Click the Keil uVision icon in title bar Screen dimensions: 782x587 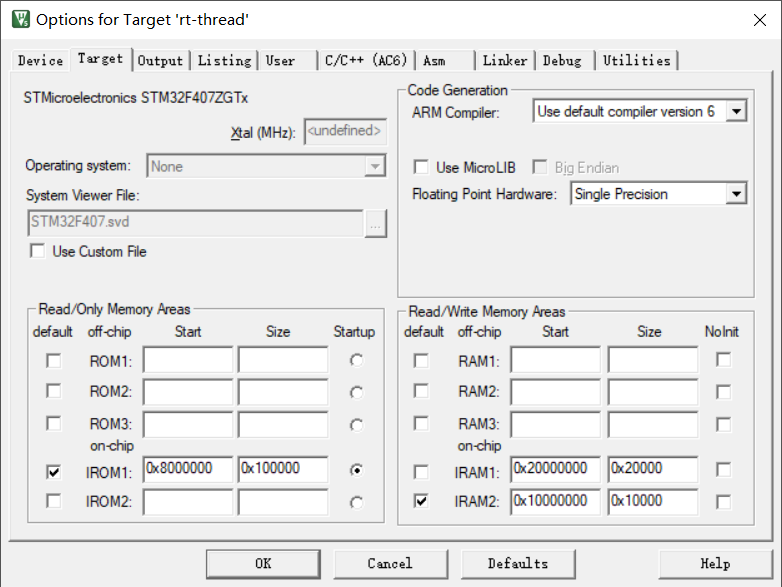pyautogui.click(x=20, y=19)
